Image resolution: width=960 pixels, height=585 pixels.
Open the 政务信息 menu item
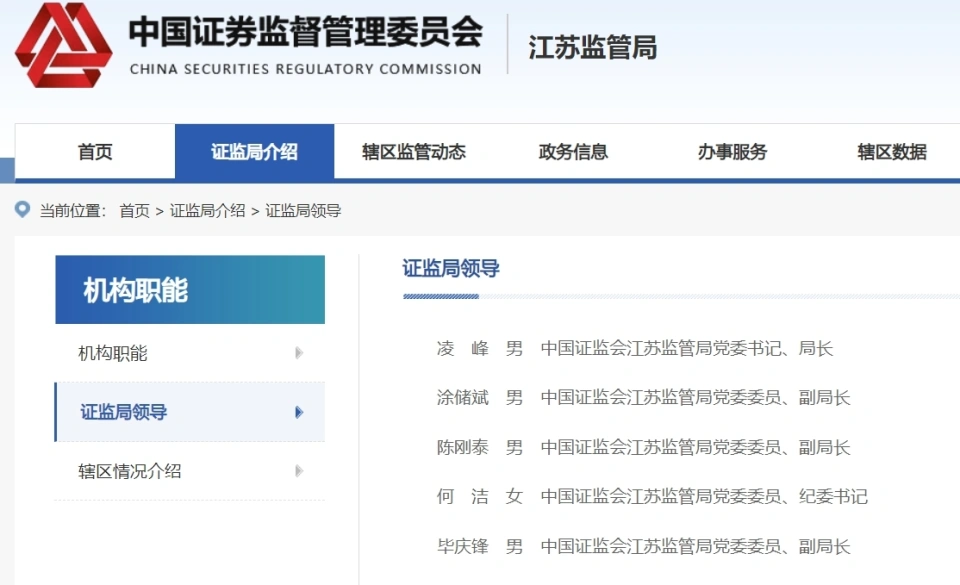(x=573, y=152)
